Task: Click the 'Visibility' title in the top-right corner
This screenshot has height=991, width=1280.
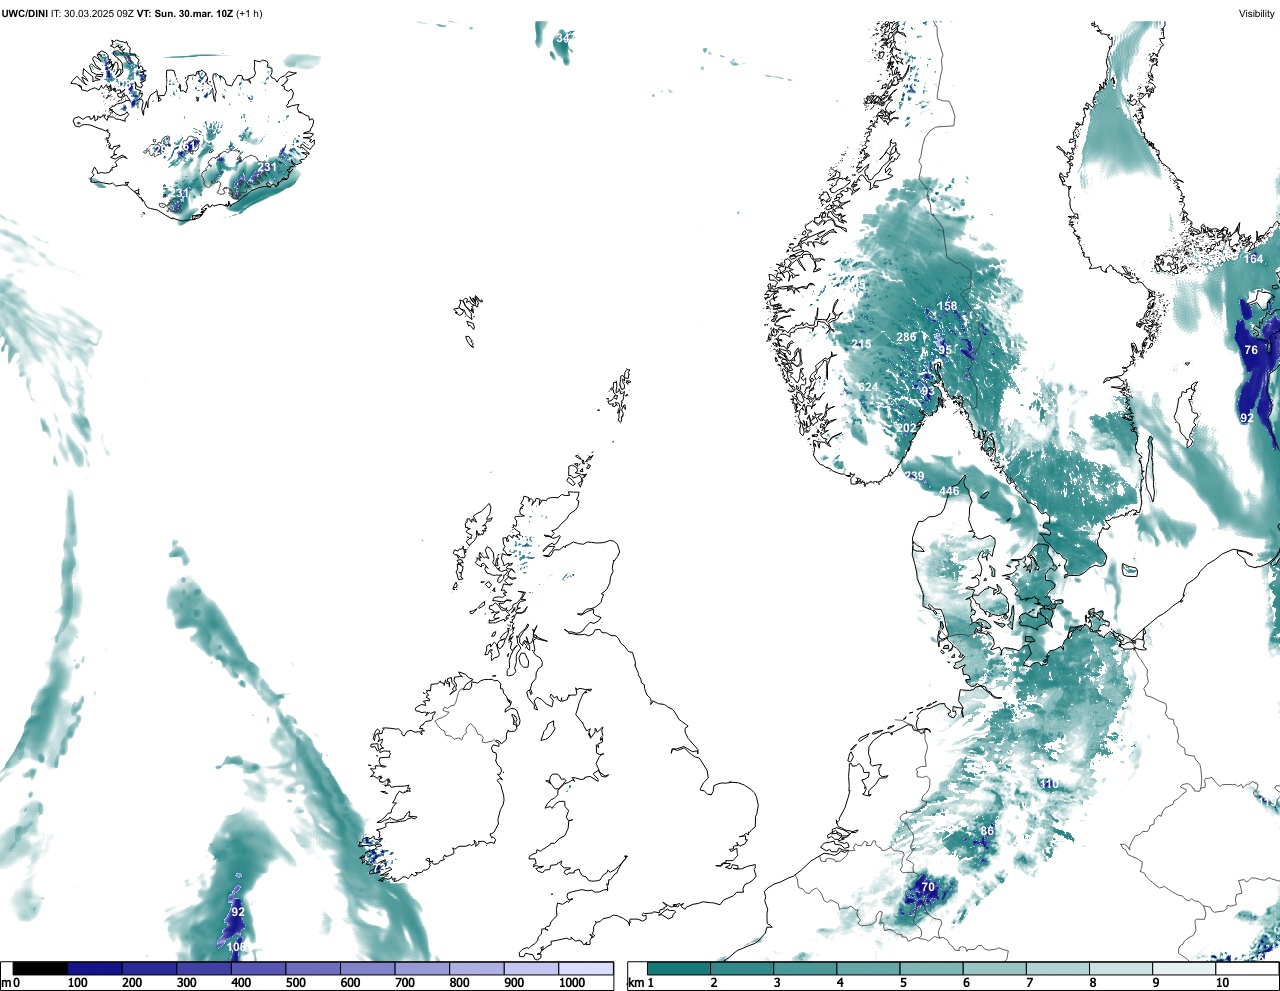Action: click(x=1257, y=14)
